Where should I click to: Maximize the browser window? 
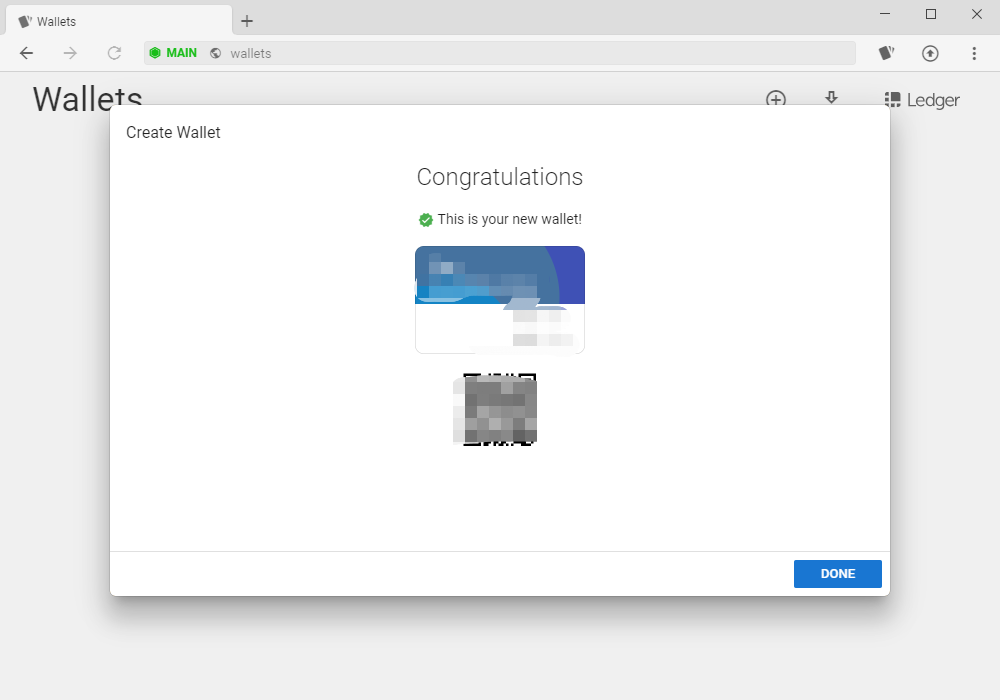[931, 14]
